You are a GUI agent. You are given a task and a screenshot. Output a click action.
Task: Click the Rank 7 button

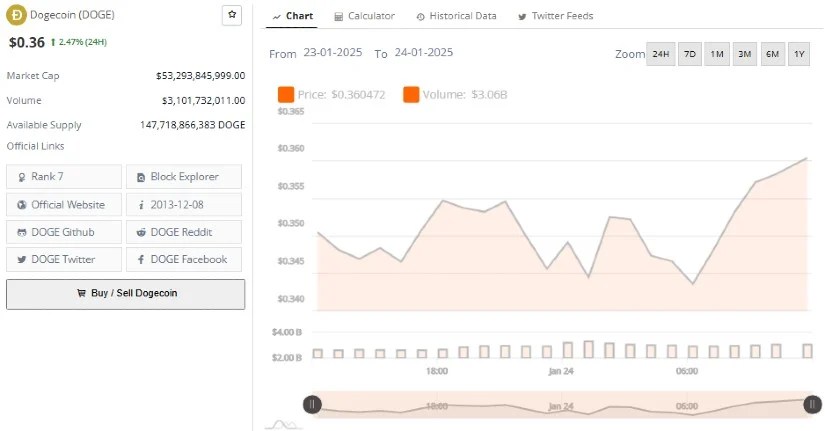(x=64, y=177)
